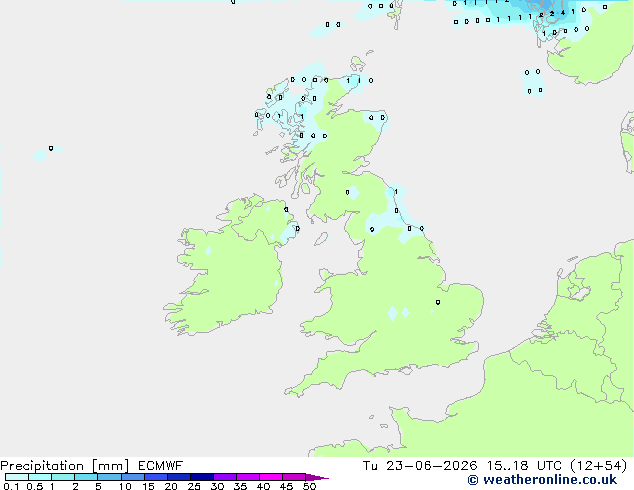
Task: Click the 5 to 10 mm legend swatch
Action: tap(109, 477)
